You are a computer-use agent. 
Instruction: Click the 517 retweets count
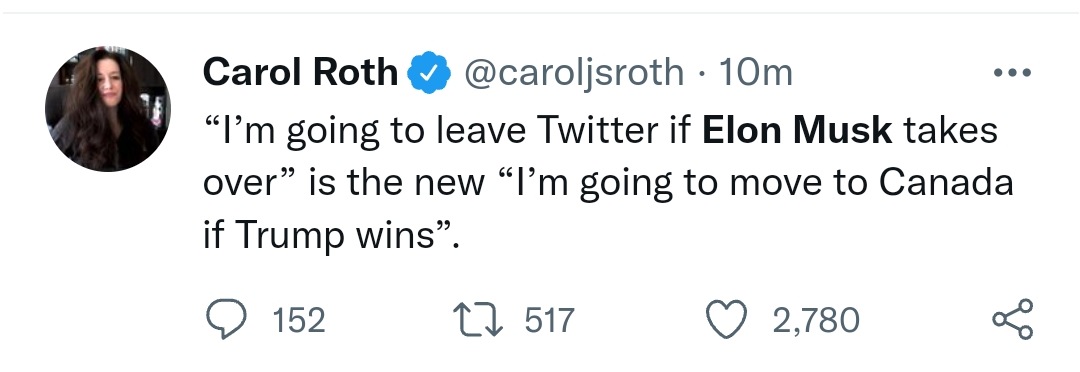click(x=549, y=320)
